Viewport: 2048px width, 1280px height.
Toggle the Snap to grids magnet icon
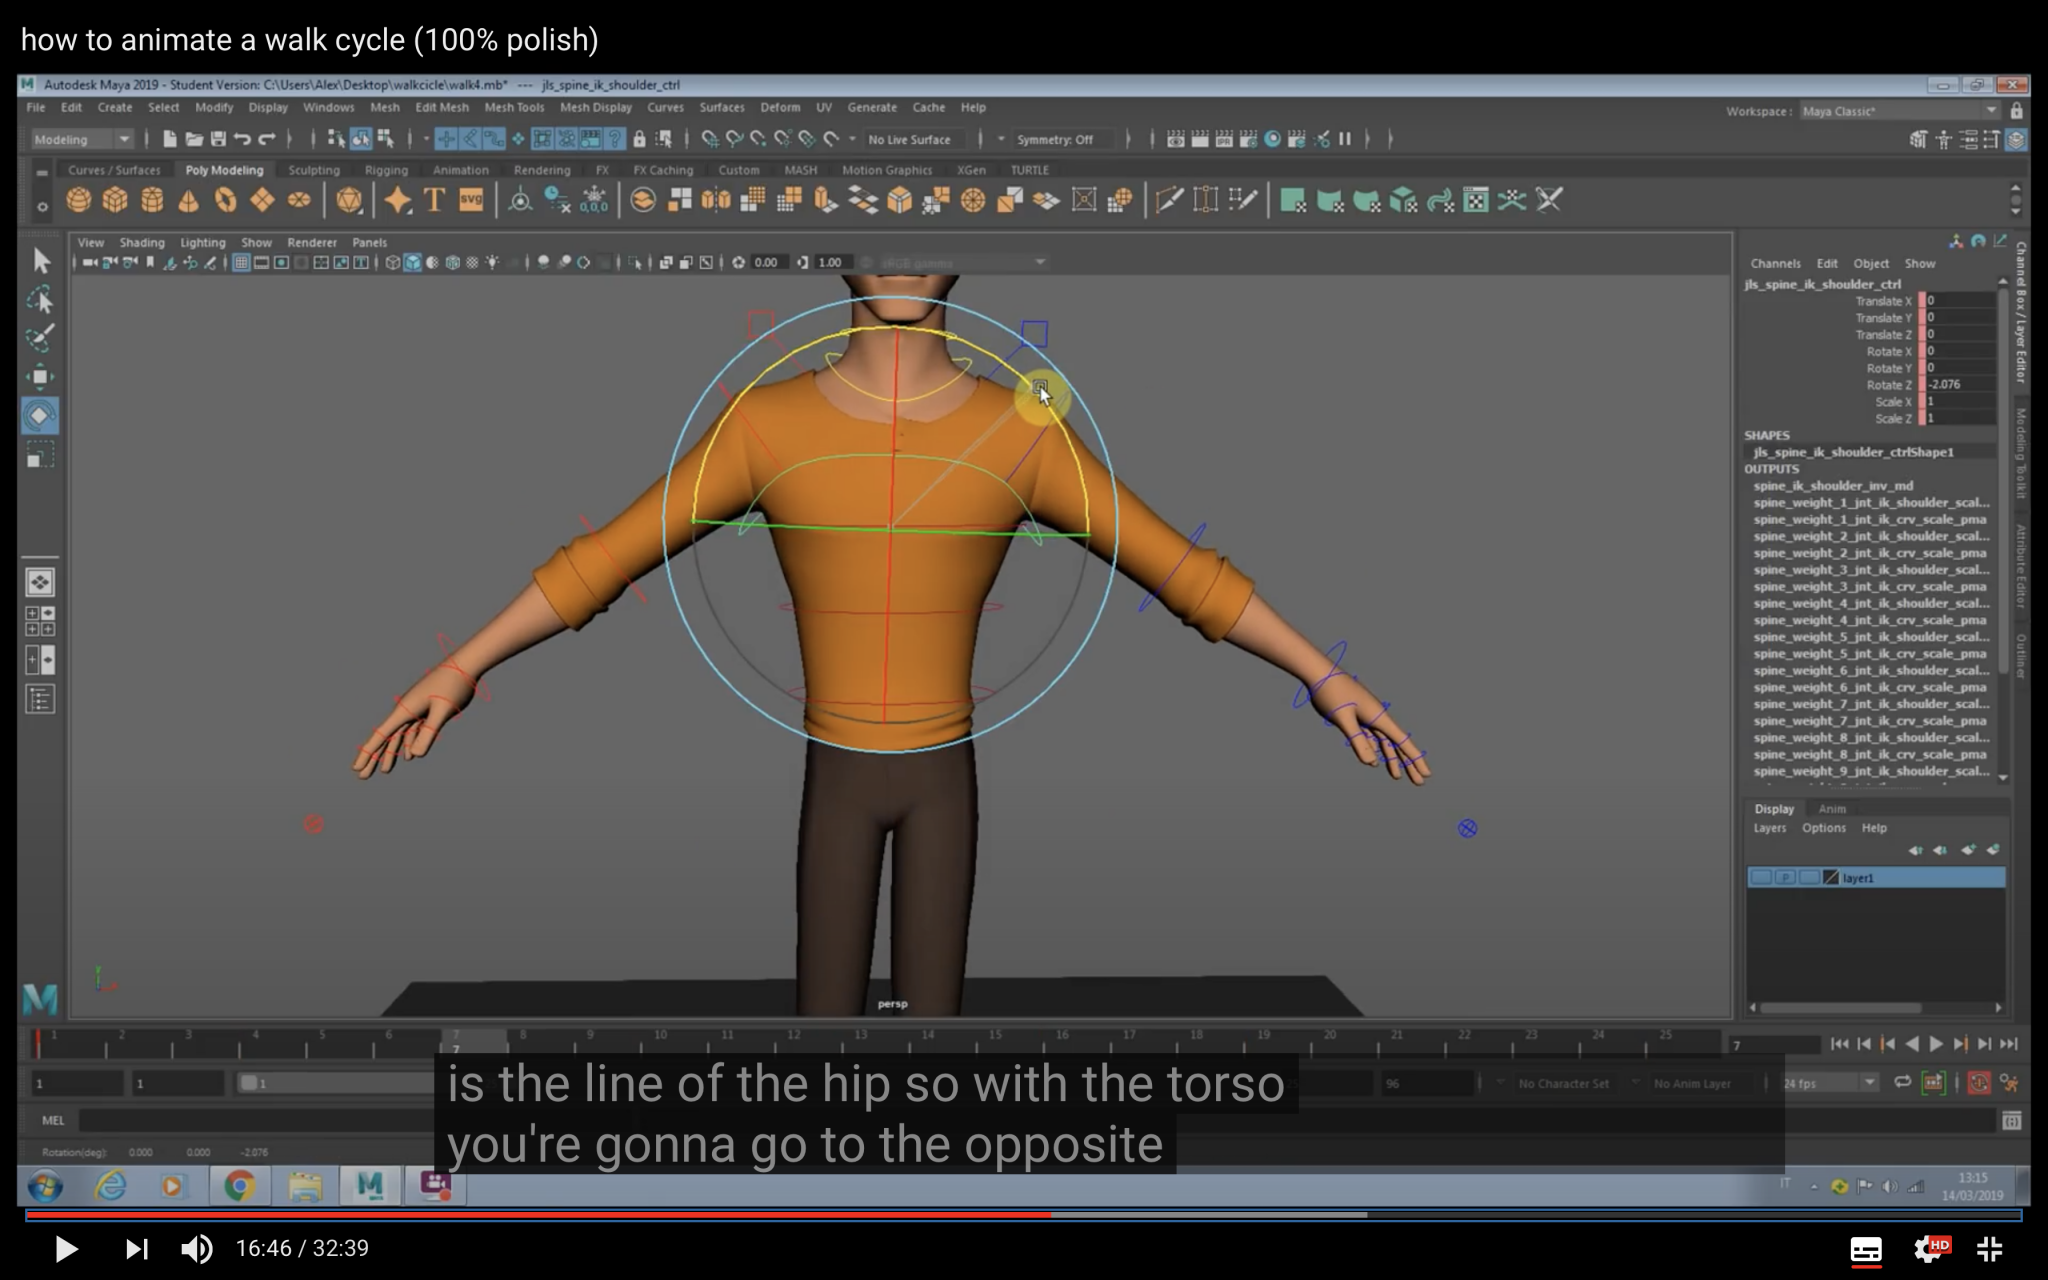tap(710, 139)
